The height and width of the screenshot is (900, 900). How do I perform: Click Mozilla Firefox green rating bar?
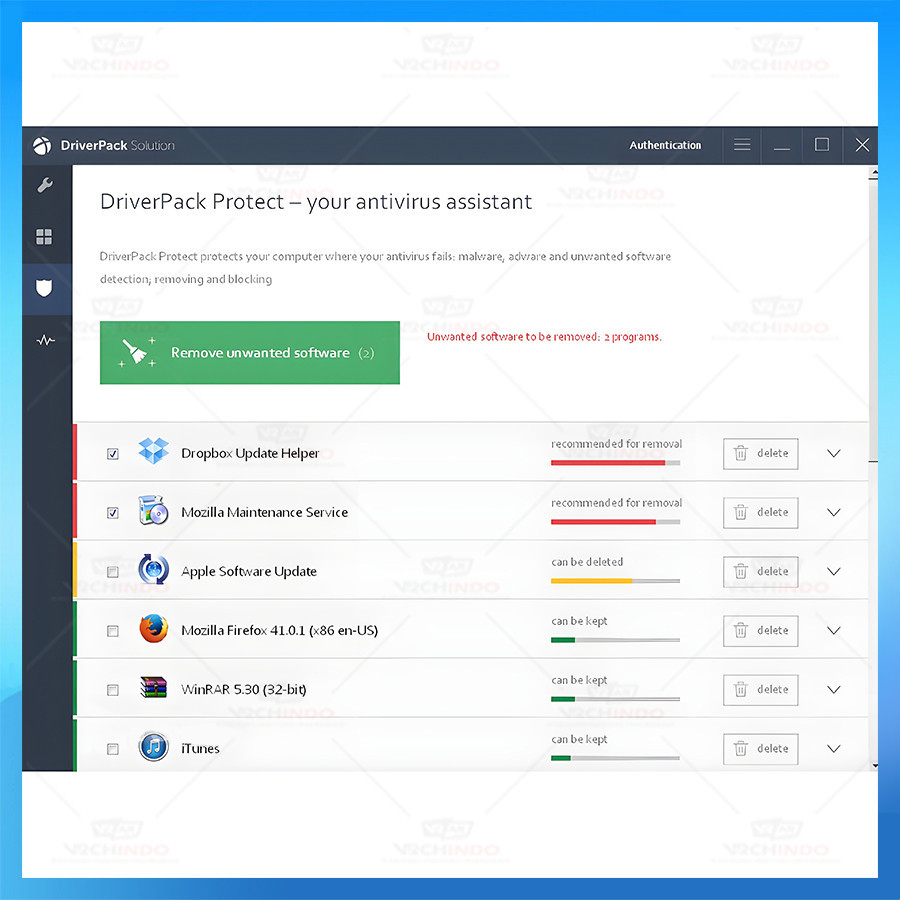[x=615, y=640]
